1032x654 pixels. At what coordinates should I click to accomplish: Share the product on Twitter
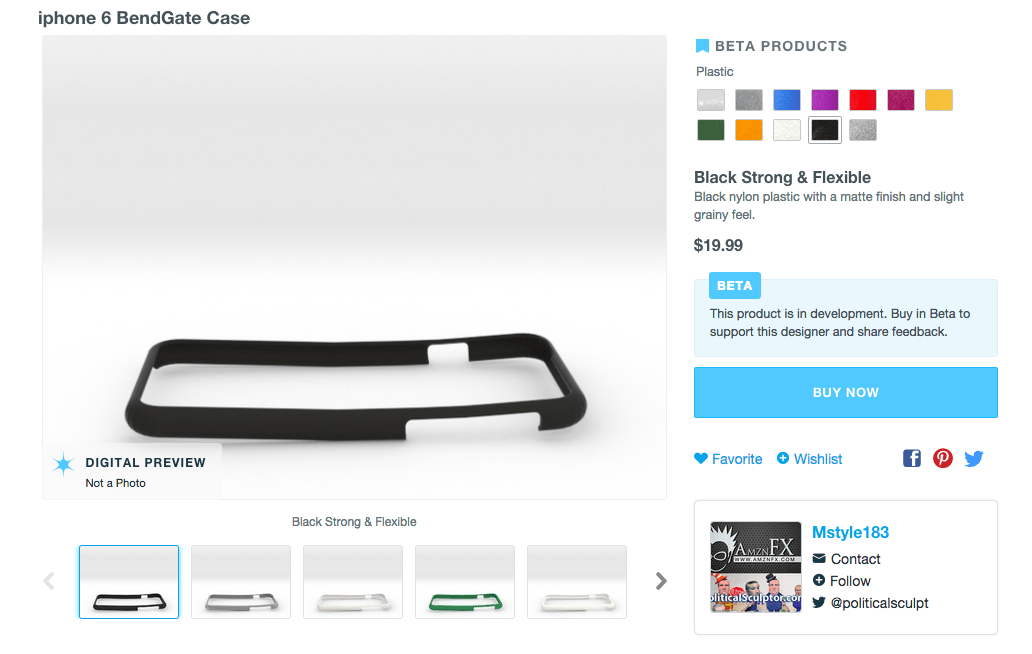974,458
